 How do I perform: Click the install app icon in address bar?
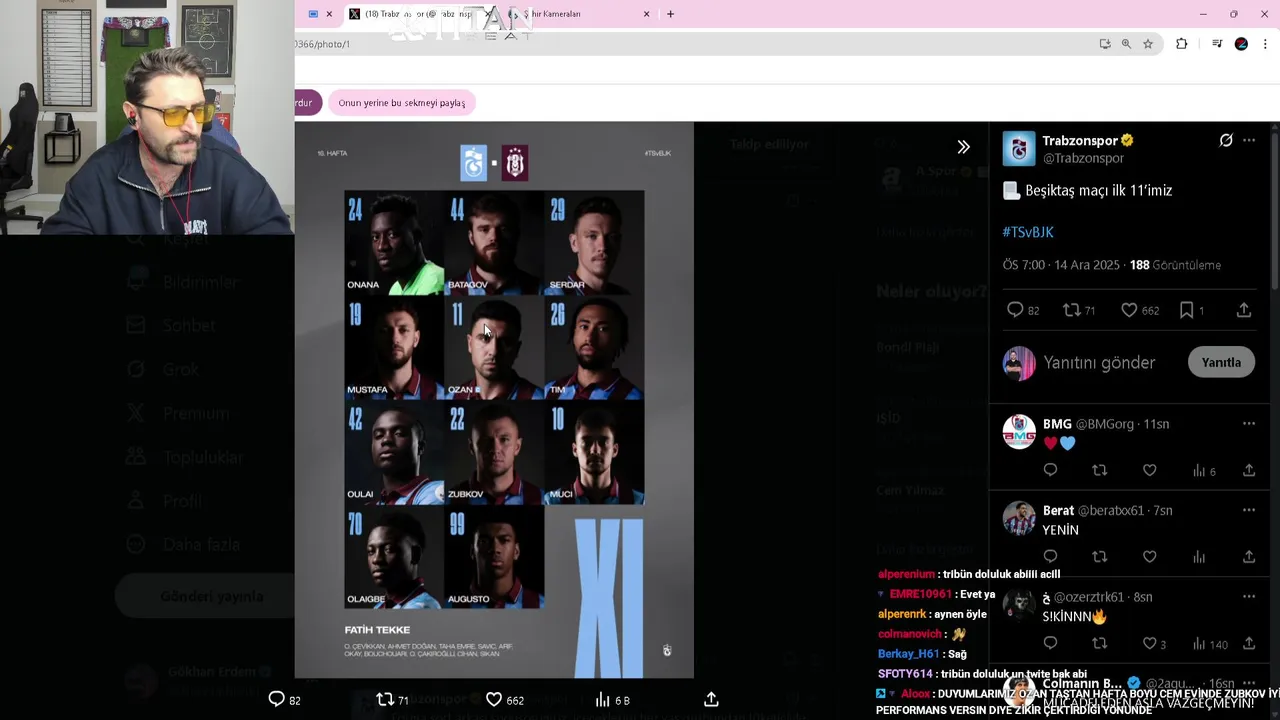[x=1104, y=44]
